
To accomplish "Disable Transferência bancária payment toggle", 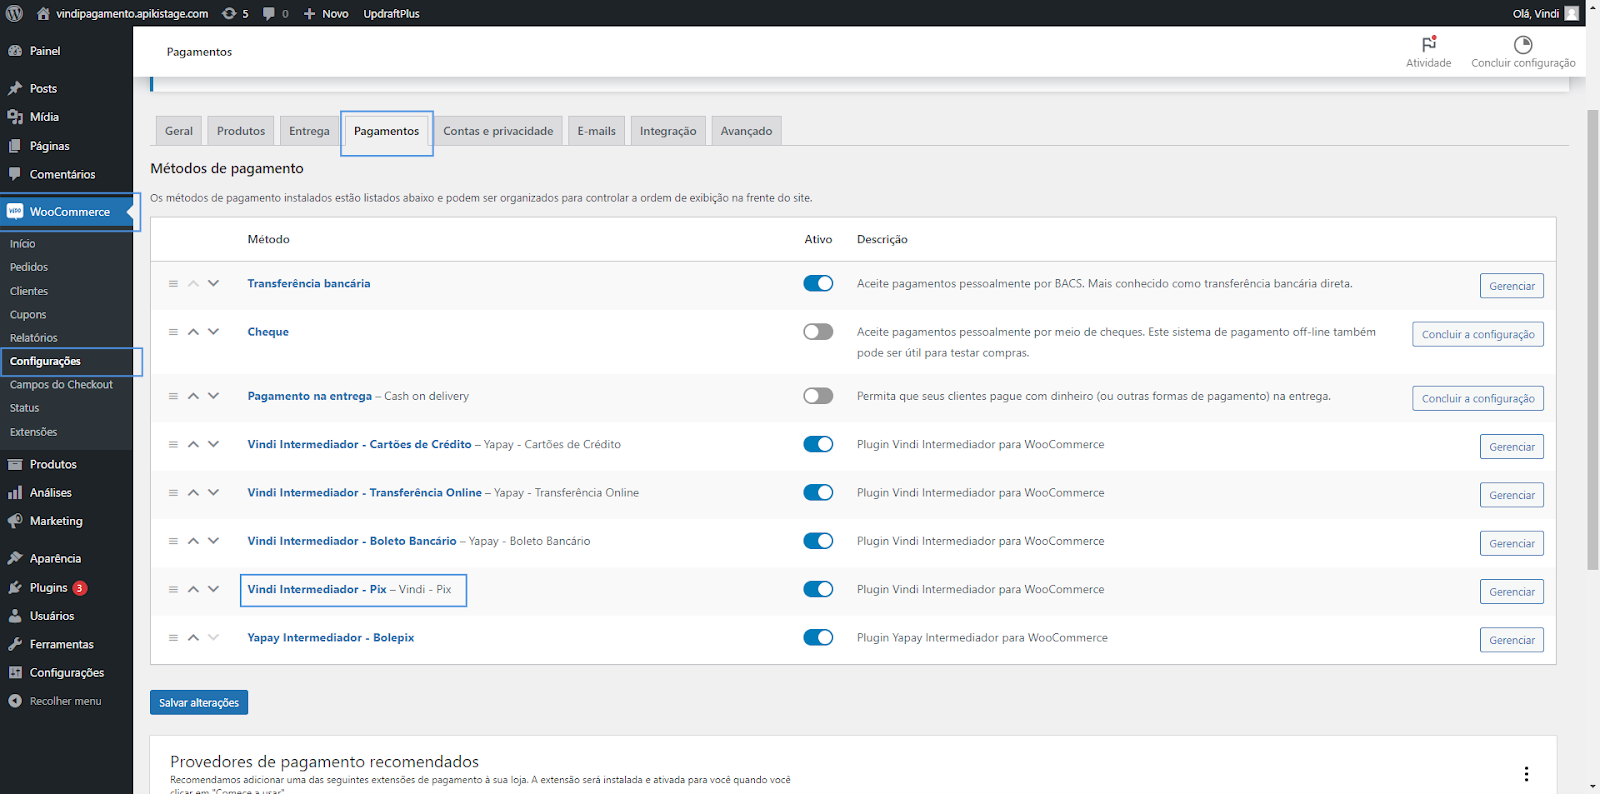I will coord(818,283).
